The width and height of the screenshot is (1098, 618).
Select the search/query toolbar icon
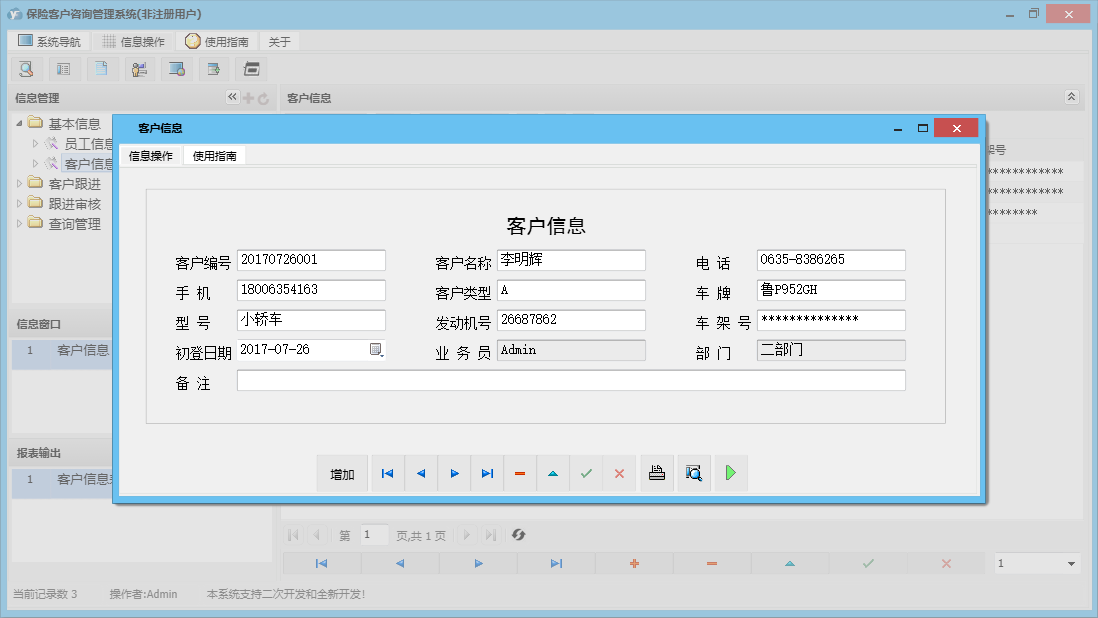click(x=26, y=69)
